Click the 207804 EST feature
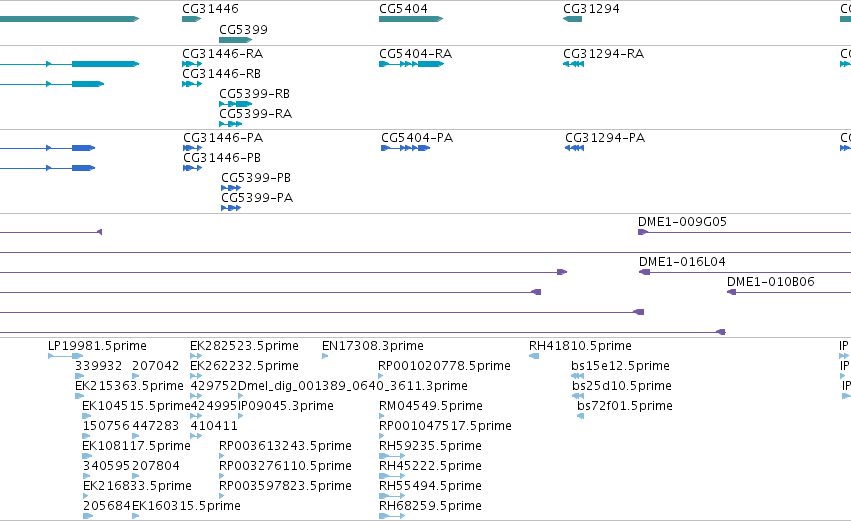 point(136,477)
